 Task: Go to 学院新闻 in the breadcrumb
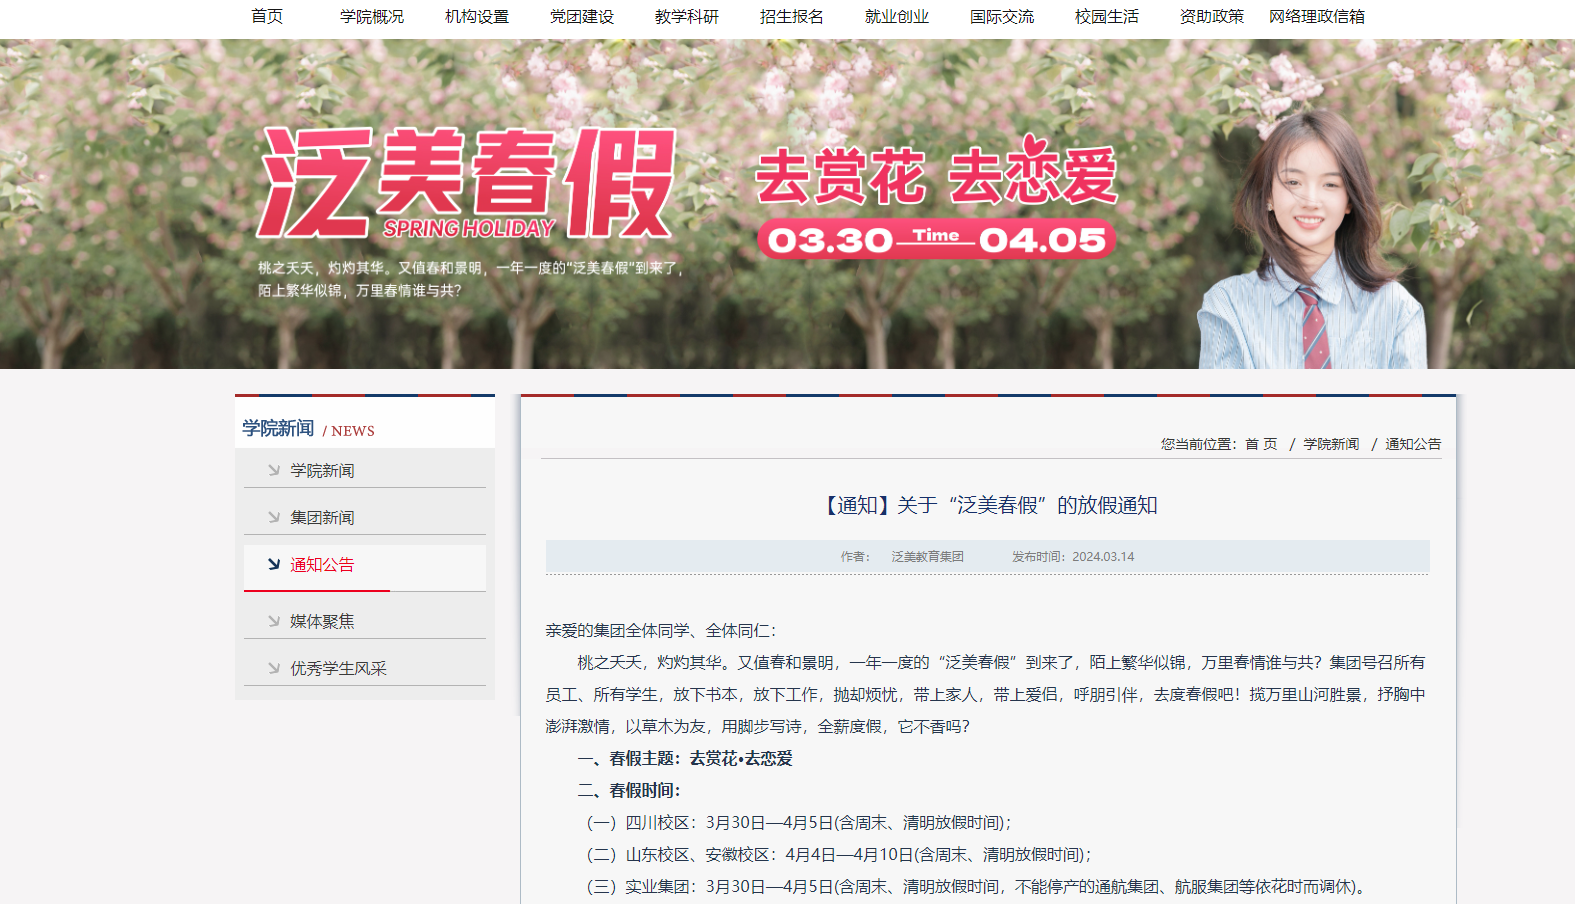pos(1331,444)
